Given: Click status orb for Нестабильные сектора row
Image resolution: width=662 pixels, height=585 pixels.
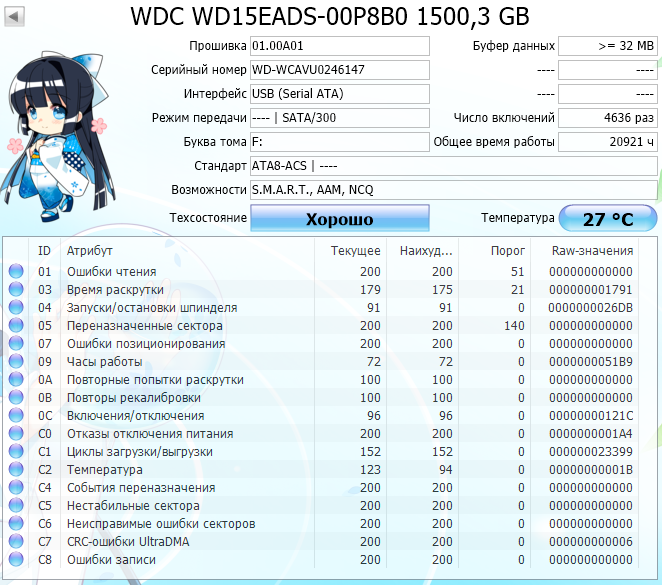Looking at the screenshot, I should coord(16,505).
